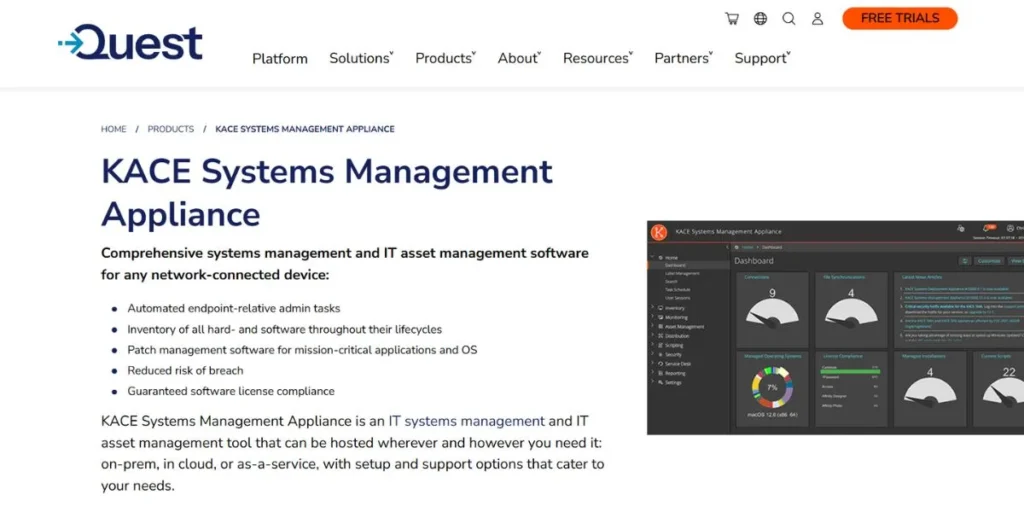Expand the Distribution section in KACE sidebar
Screen dimensions: 1024x512
(x=652, y=335)
